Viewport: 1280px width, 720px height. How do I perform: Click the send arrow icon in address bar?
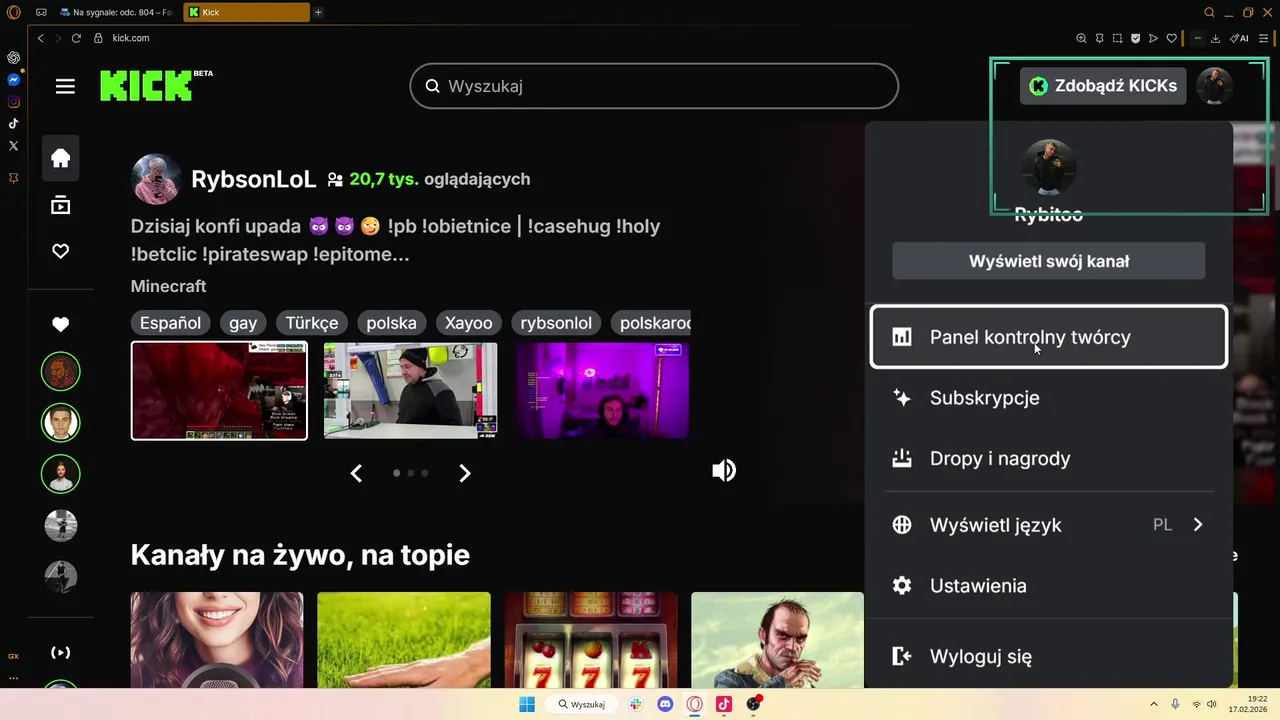coord(1153,38)
